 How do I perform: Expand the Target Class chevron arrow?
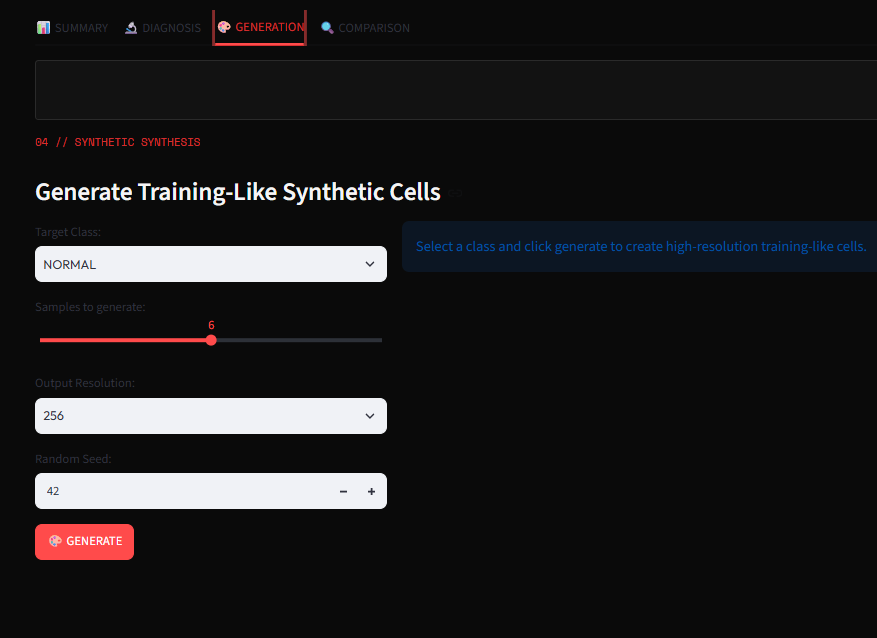coord(370,264)
